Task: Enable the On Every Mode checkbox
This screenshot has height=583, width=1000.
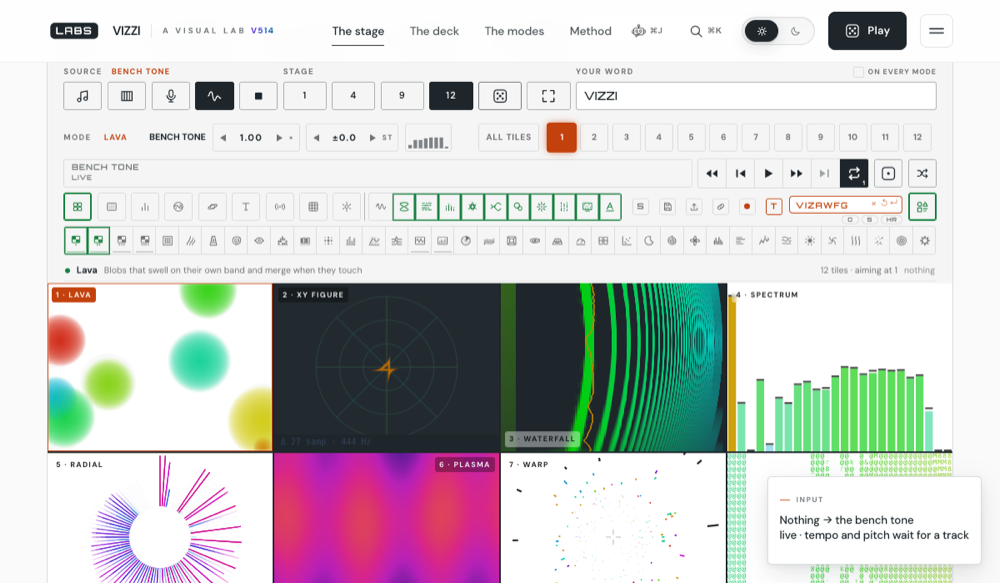Action: point(858,72)
